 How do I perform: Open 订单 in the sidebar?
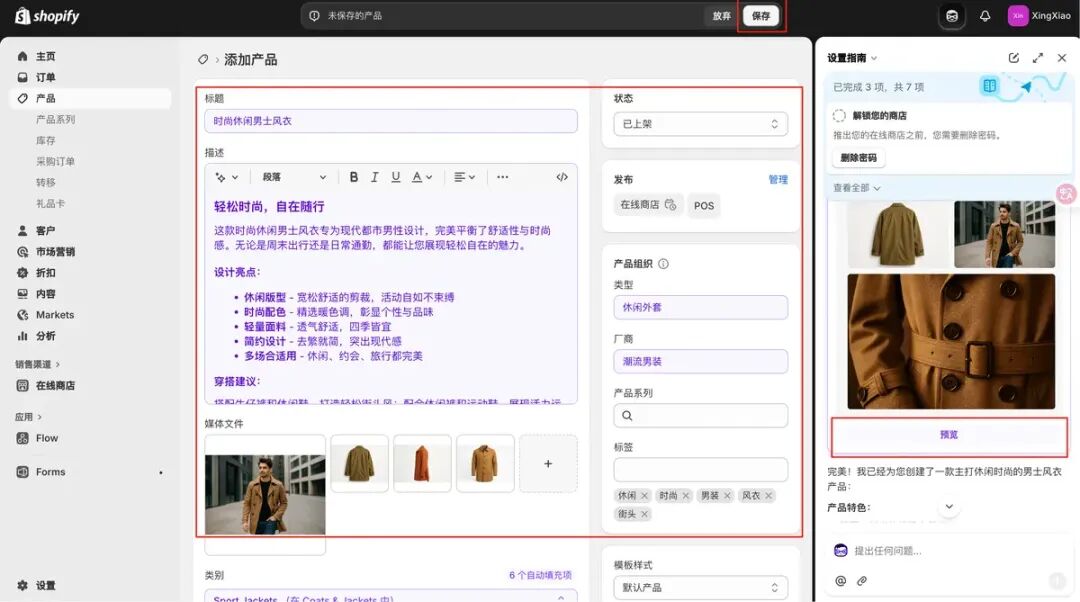click(46, 77)
